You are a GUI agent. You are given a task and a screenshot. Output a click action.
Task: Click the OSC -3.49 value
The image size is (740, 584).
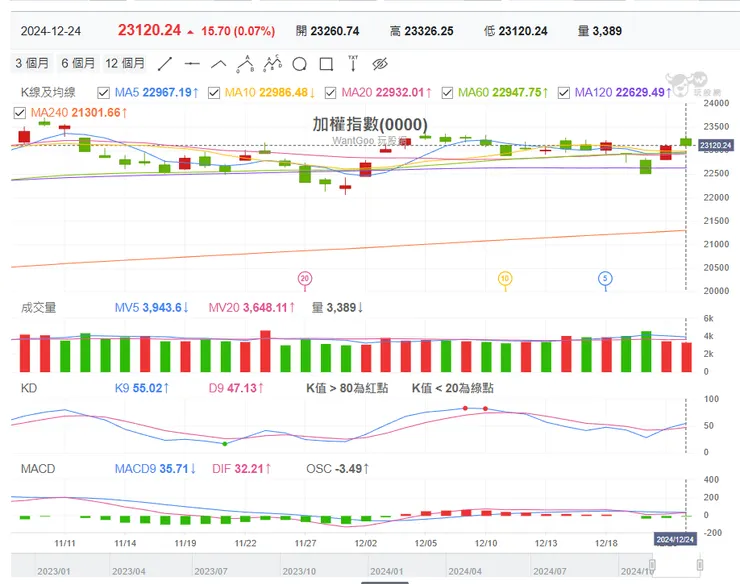(x=338, y=469)
